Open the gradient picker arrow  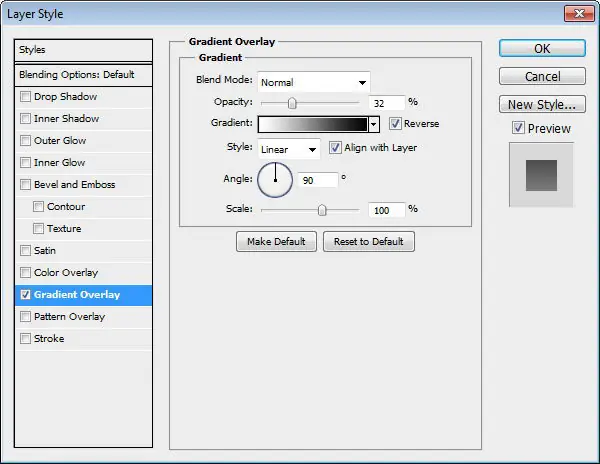click(x=374, y=124)
